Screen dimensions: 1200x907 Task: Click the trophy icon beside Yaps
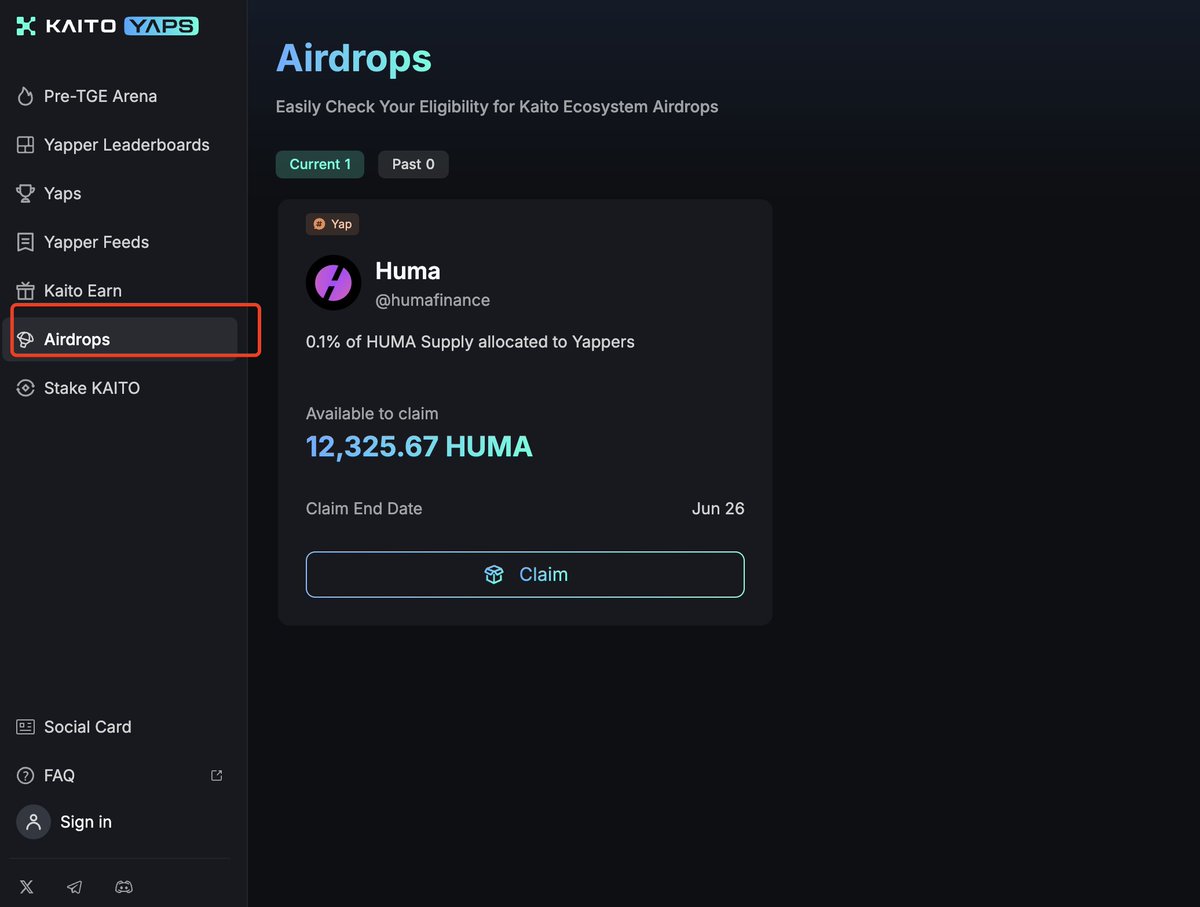click(x=26, y=193)
